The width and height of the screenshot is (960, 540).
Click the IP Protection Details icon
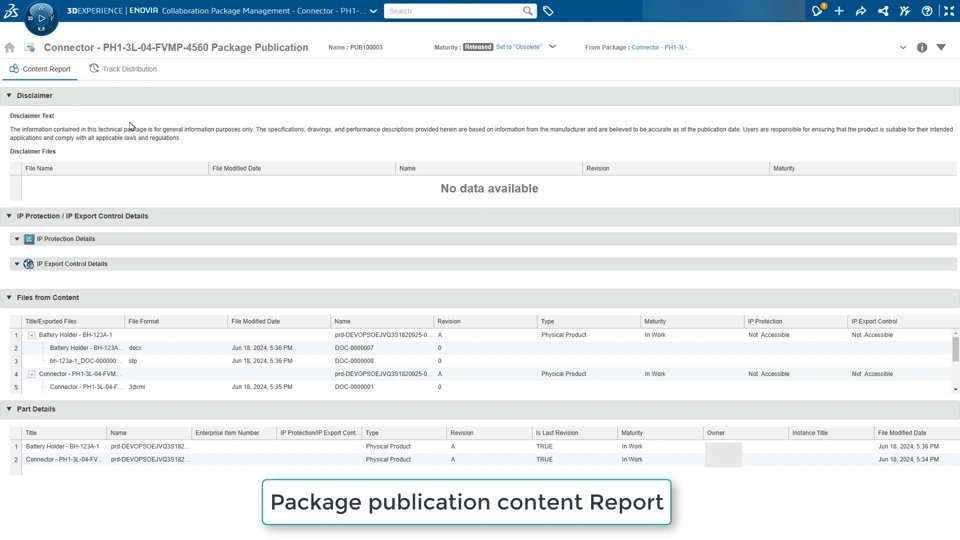pyautogui.click(x=29, y=239)
